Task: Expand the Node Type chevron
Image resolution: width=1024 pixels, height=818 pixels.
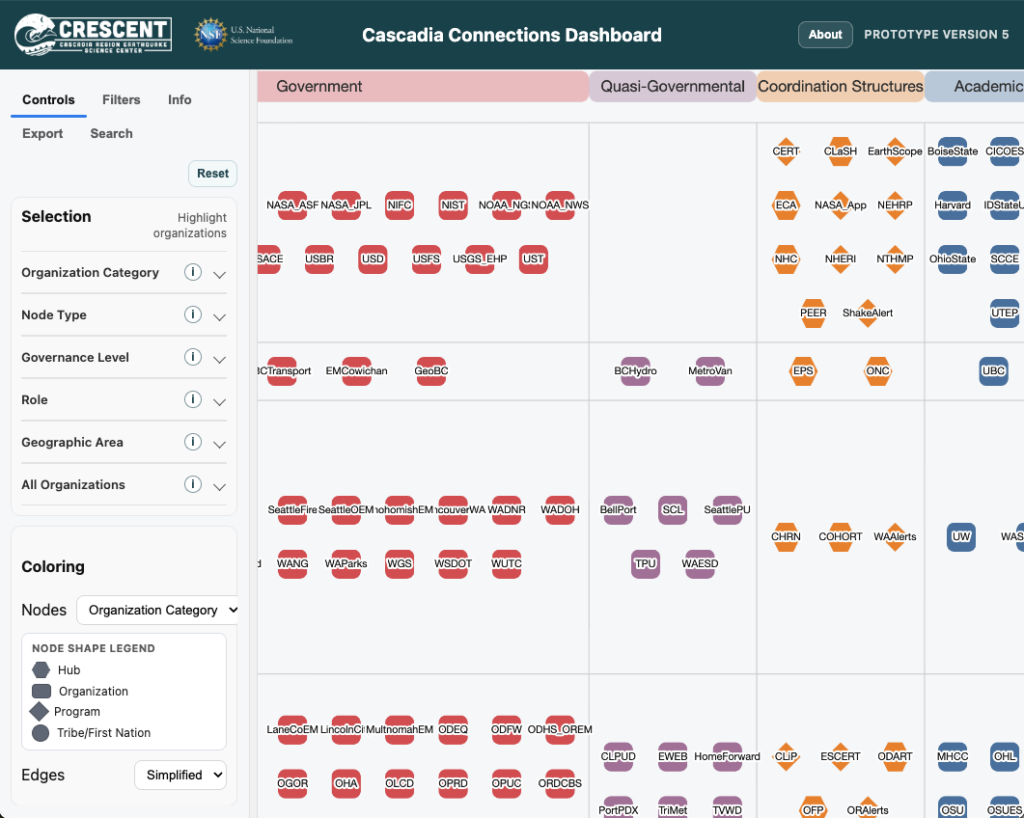Action: click(219, 317)
